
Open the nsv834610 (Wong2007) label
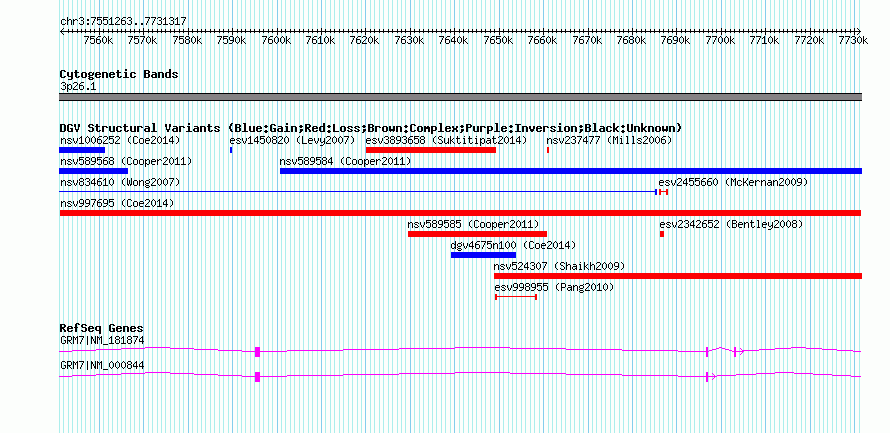click(x=120, y=182)
